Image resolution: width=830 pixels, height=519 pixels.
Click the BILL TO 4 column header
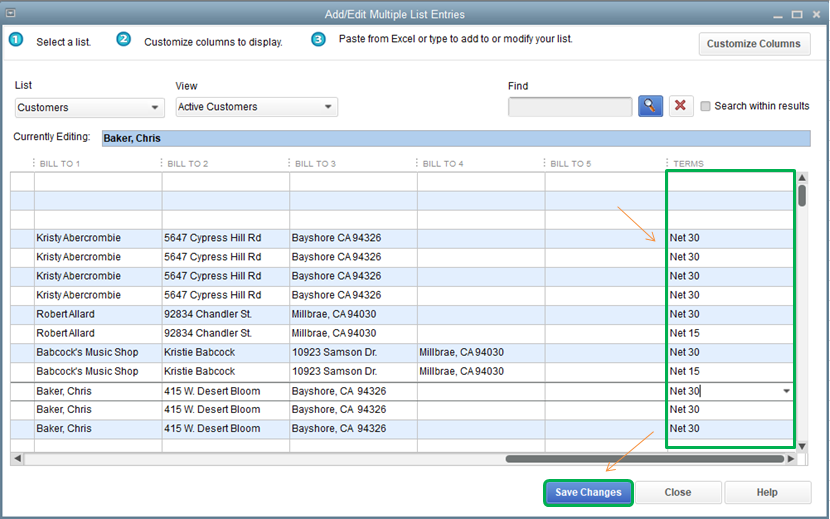pos(443,164)
